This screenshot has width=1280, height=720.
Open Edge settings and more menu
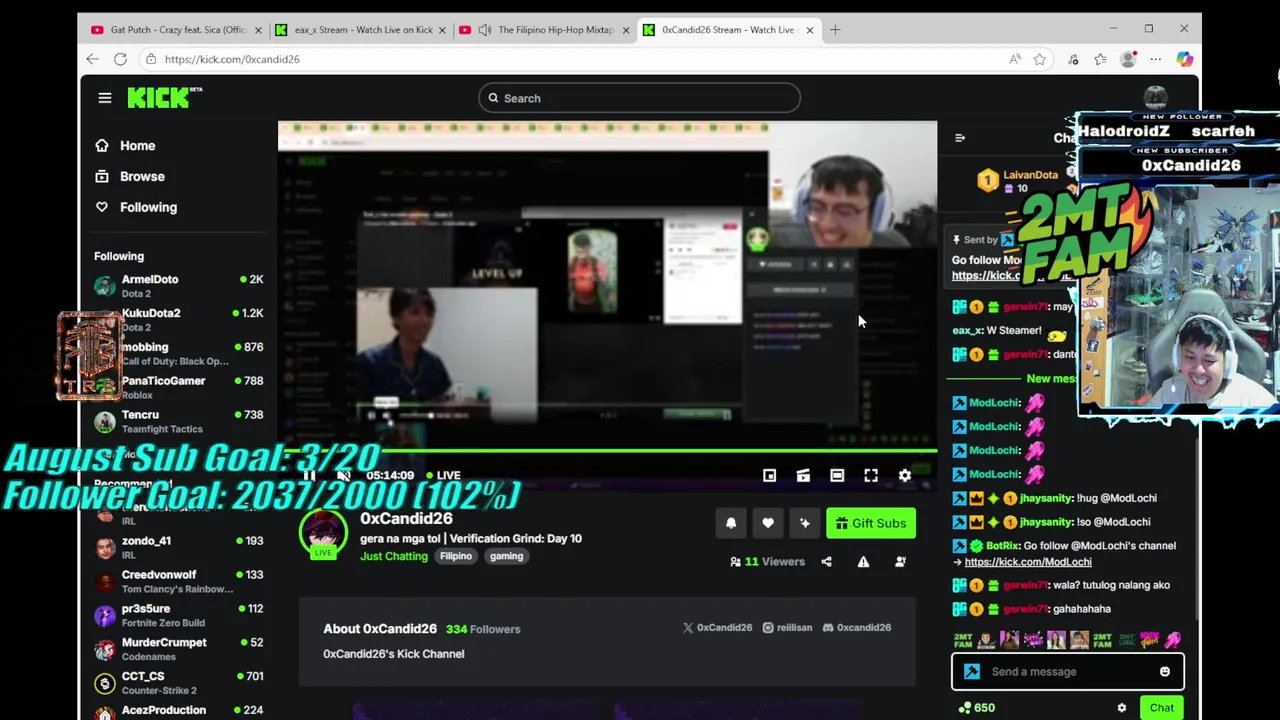(1156, 60)
